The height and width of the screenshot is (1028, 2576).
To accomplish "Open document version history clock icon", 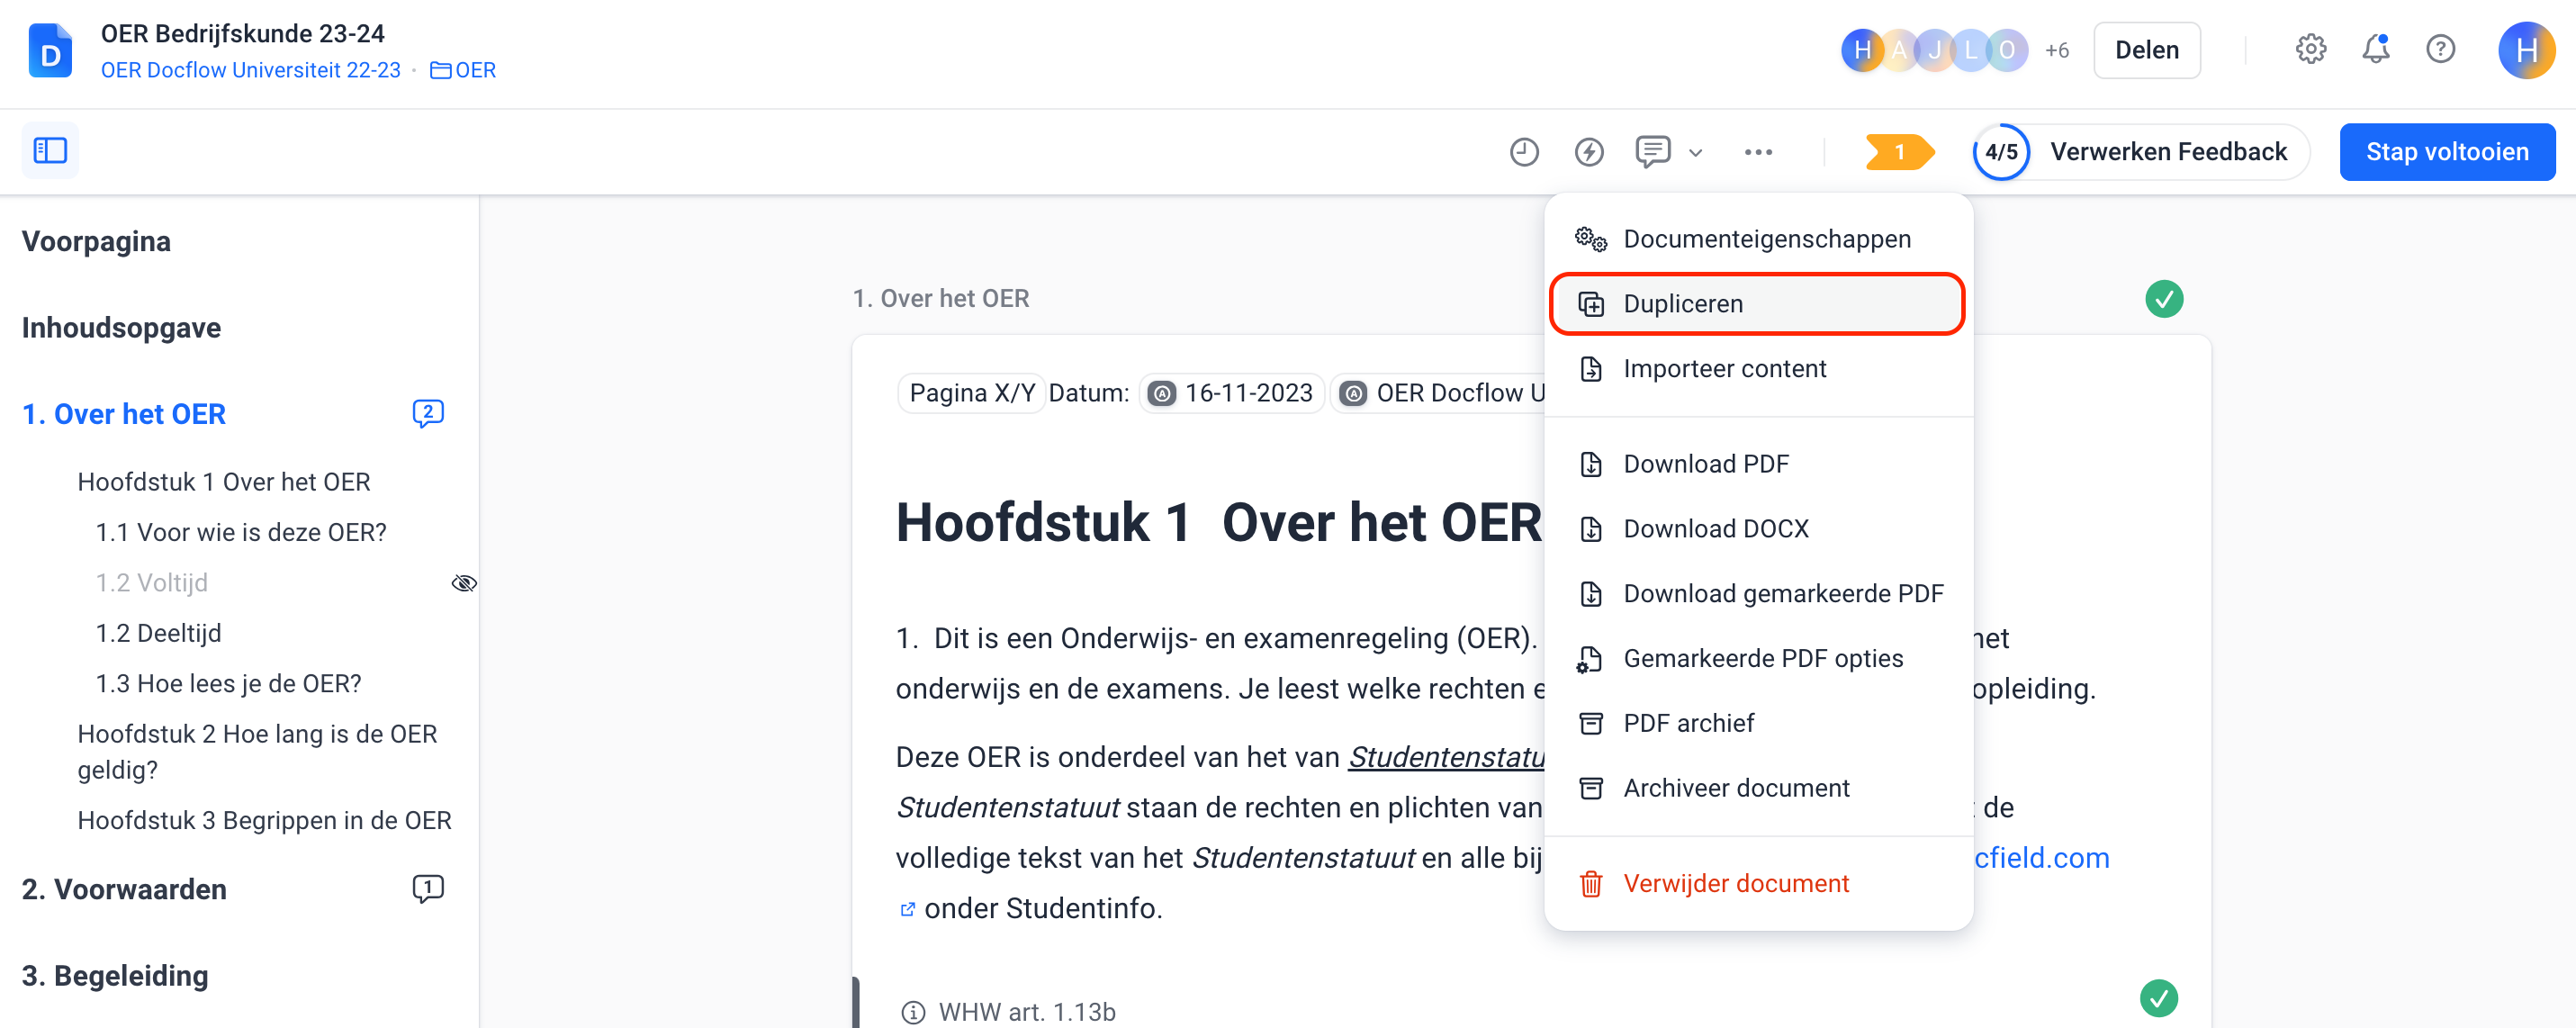I will (1523, 152).
